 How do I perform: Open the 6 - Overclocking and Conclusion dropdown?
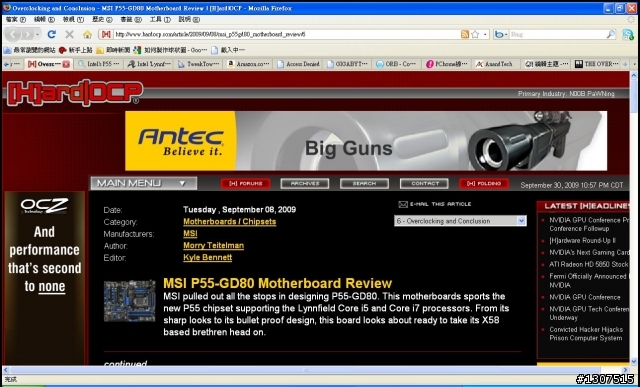[460, 221]
